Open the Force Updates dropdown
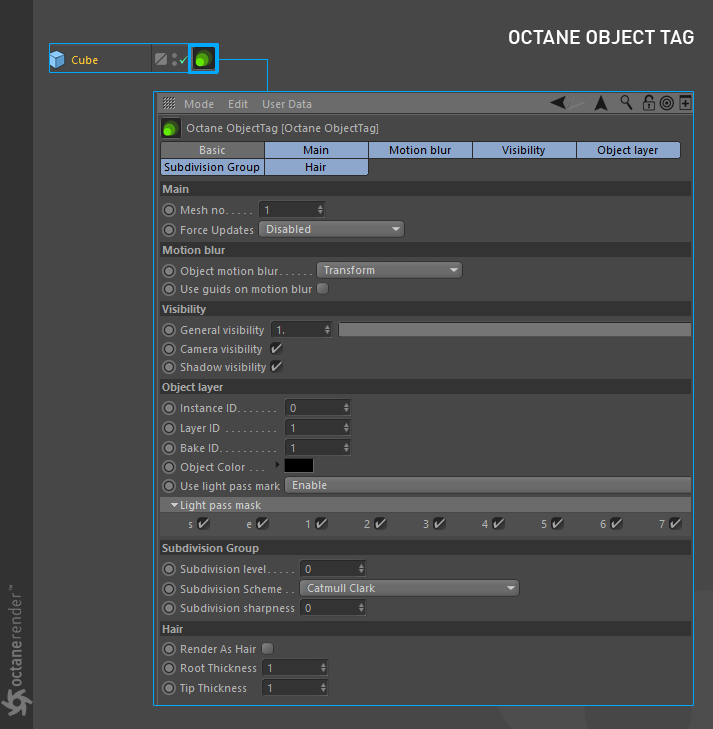 331,229
